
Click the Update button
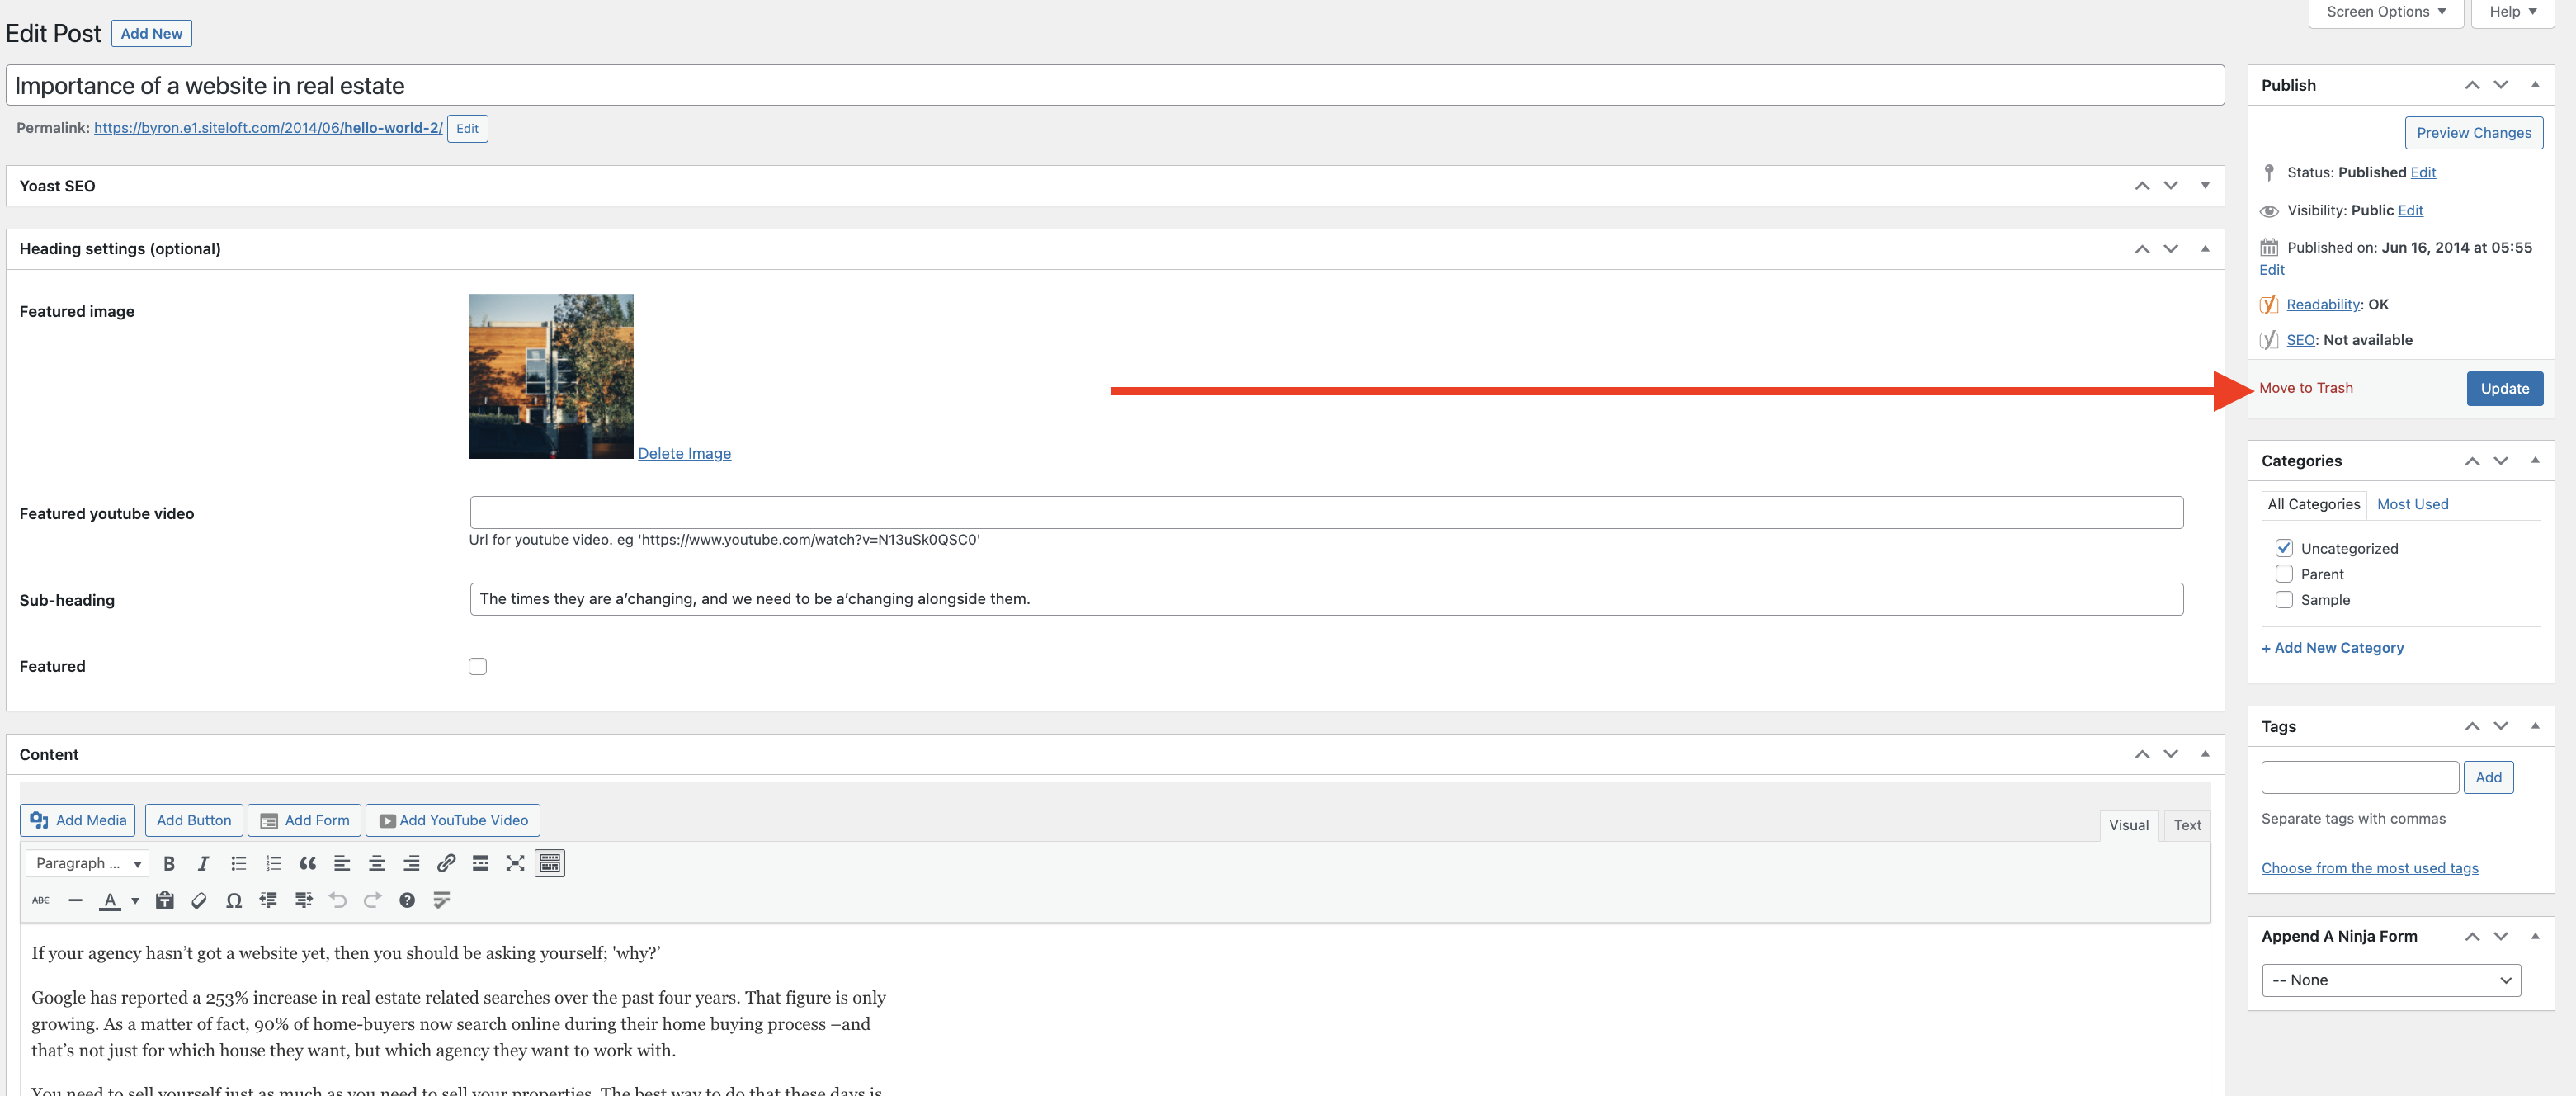tap(2504, 389)
